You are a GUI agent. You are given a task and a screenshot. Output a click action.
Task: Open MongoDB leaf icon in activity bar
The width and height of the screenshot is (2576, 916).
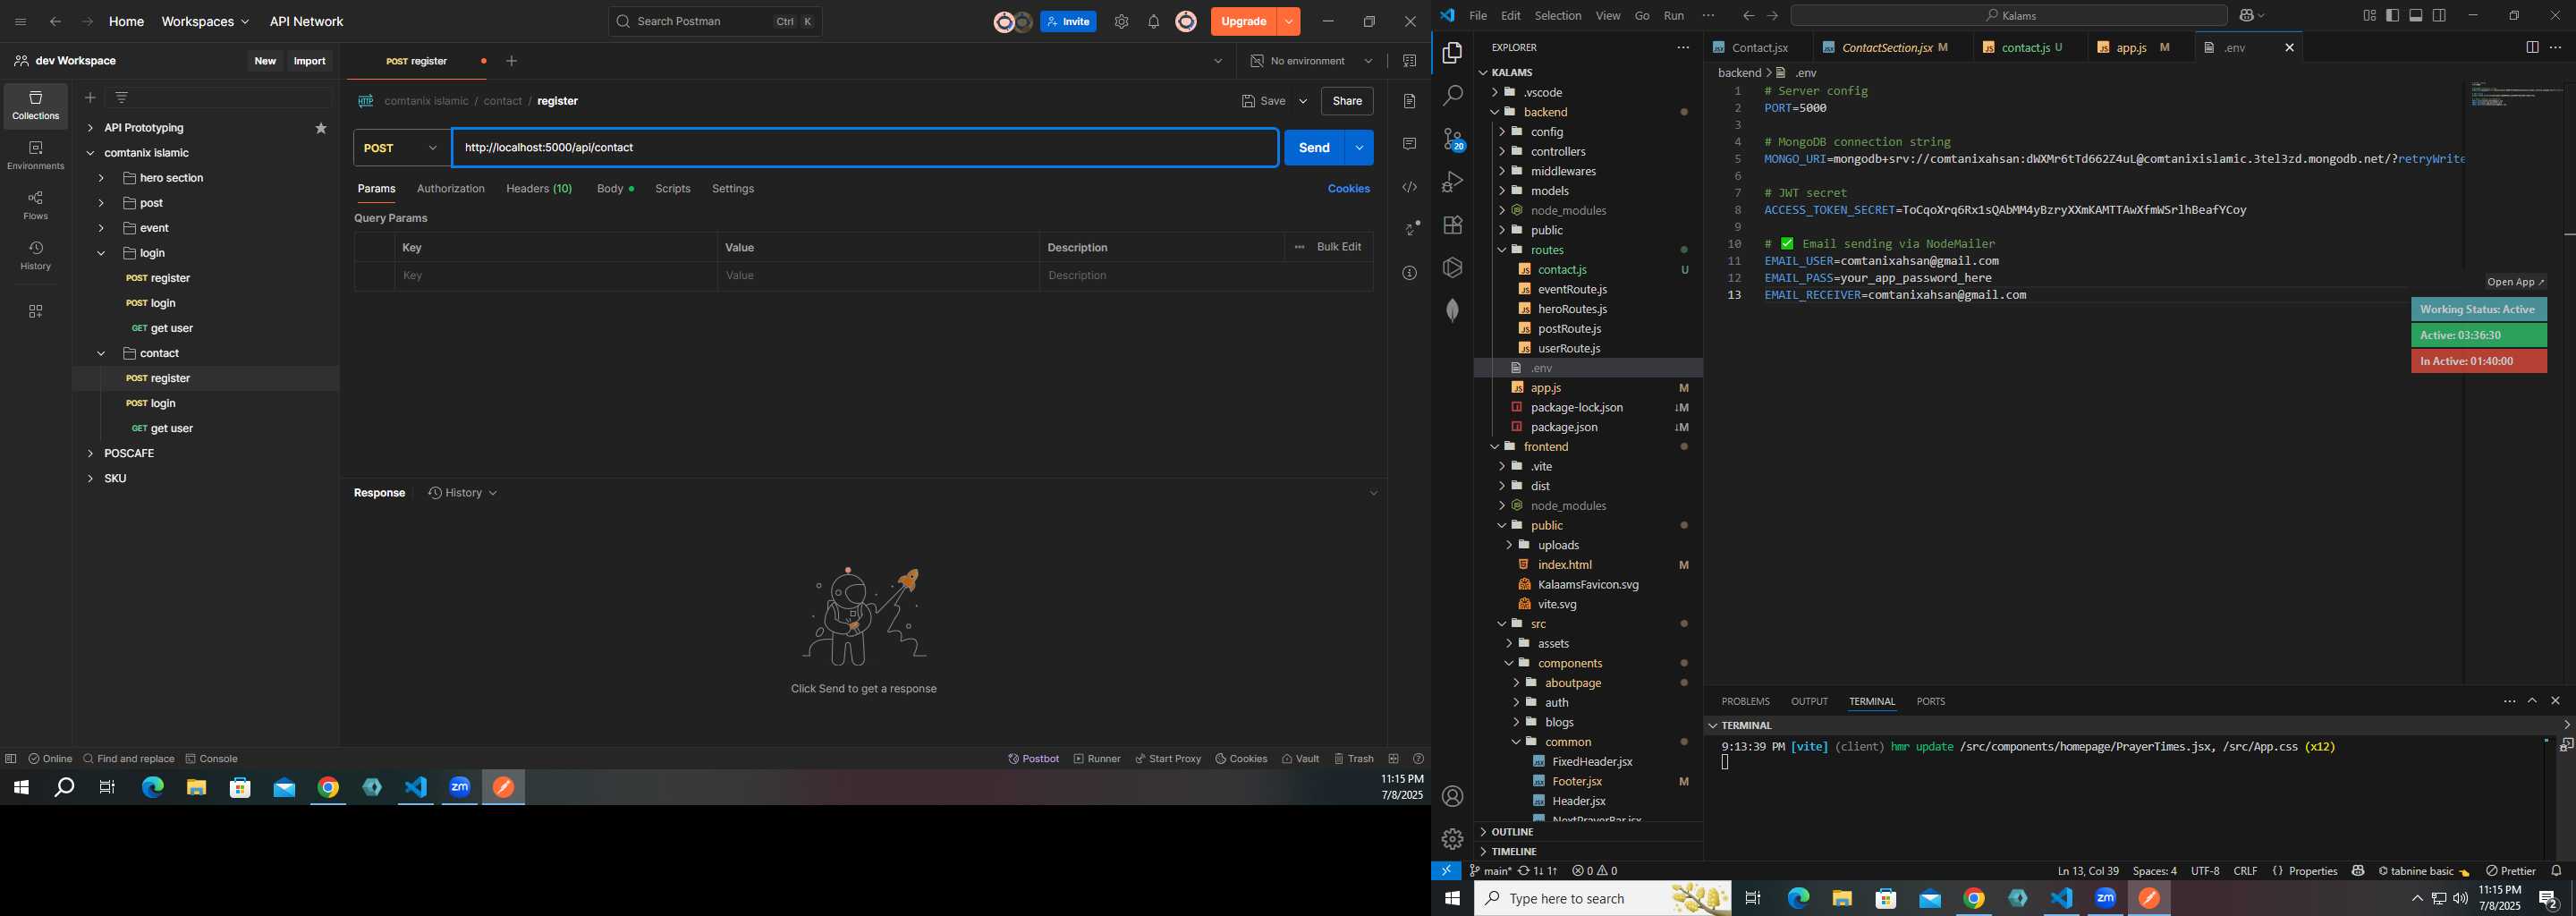click(x=1453, y=311)
